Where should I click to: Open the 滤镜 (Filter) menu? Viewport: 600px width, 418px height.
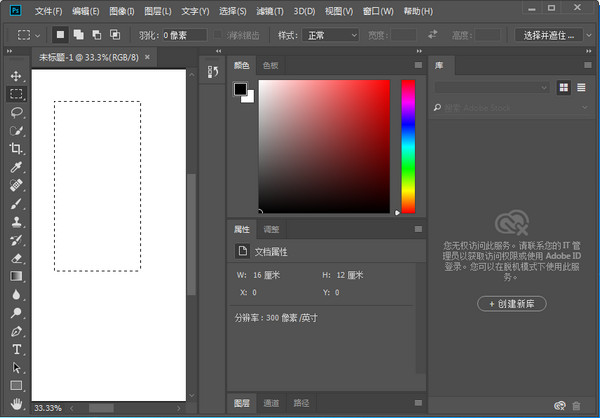[x=268, y=11]
